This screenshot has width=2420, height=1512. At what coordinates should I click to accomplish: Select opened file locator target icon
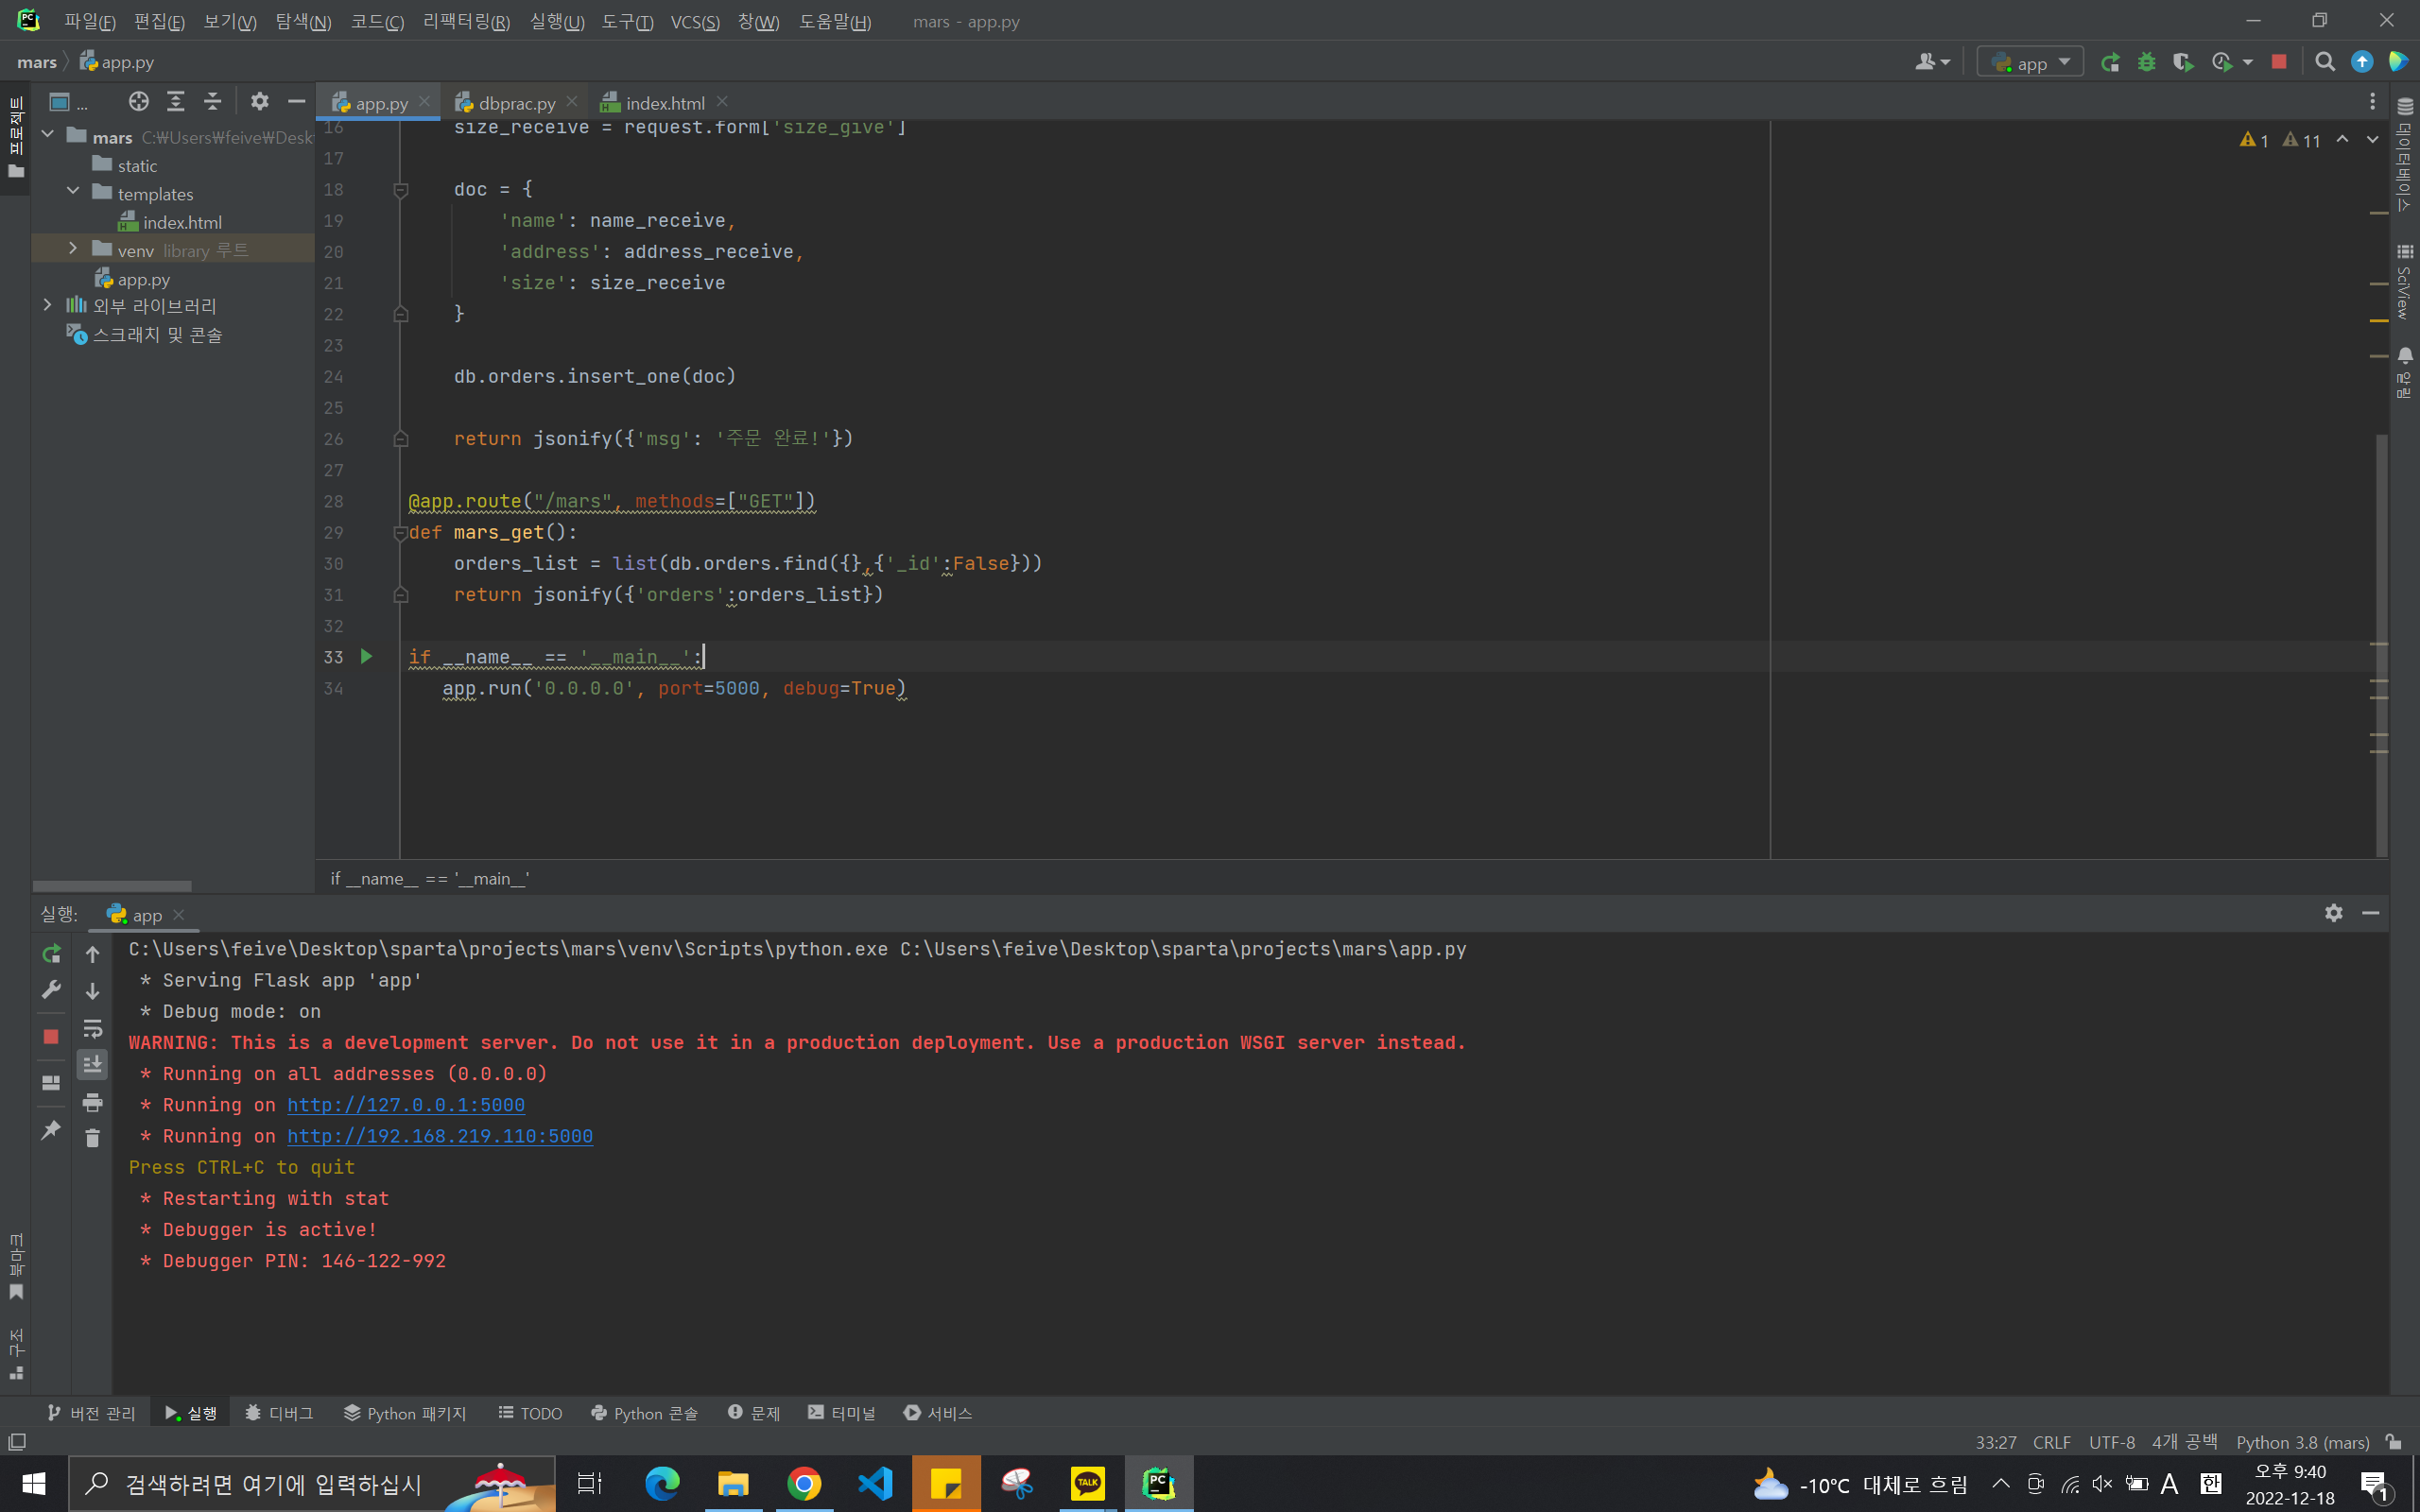point(139,101)
